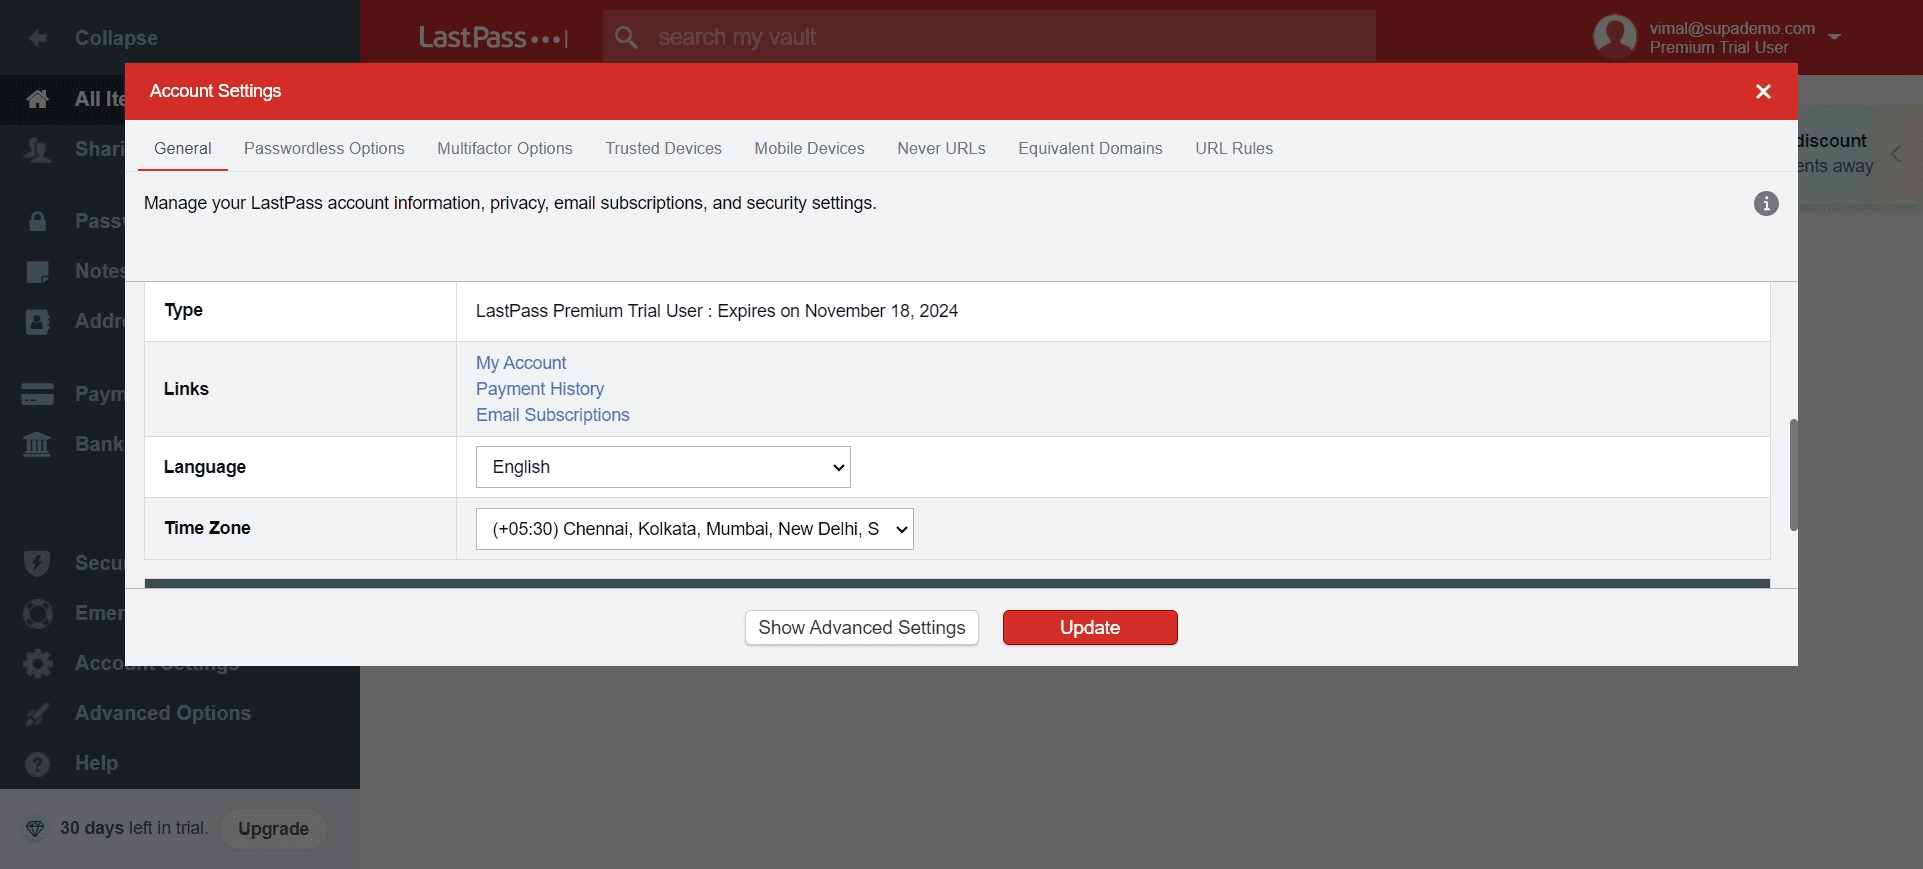Click the Upgrade button in trial banner
This screenshot has width=1923, height=869.
pos(273,829)
